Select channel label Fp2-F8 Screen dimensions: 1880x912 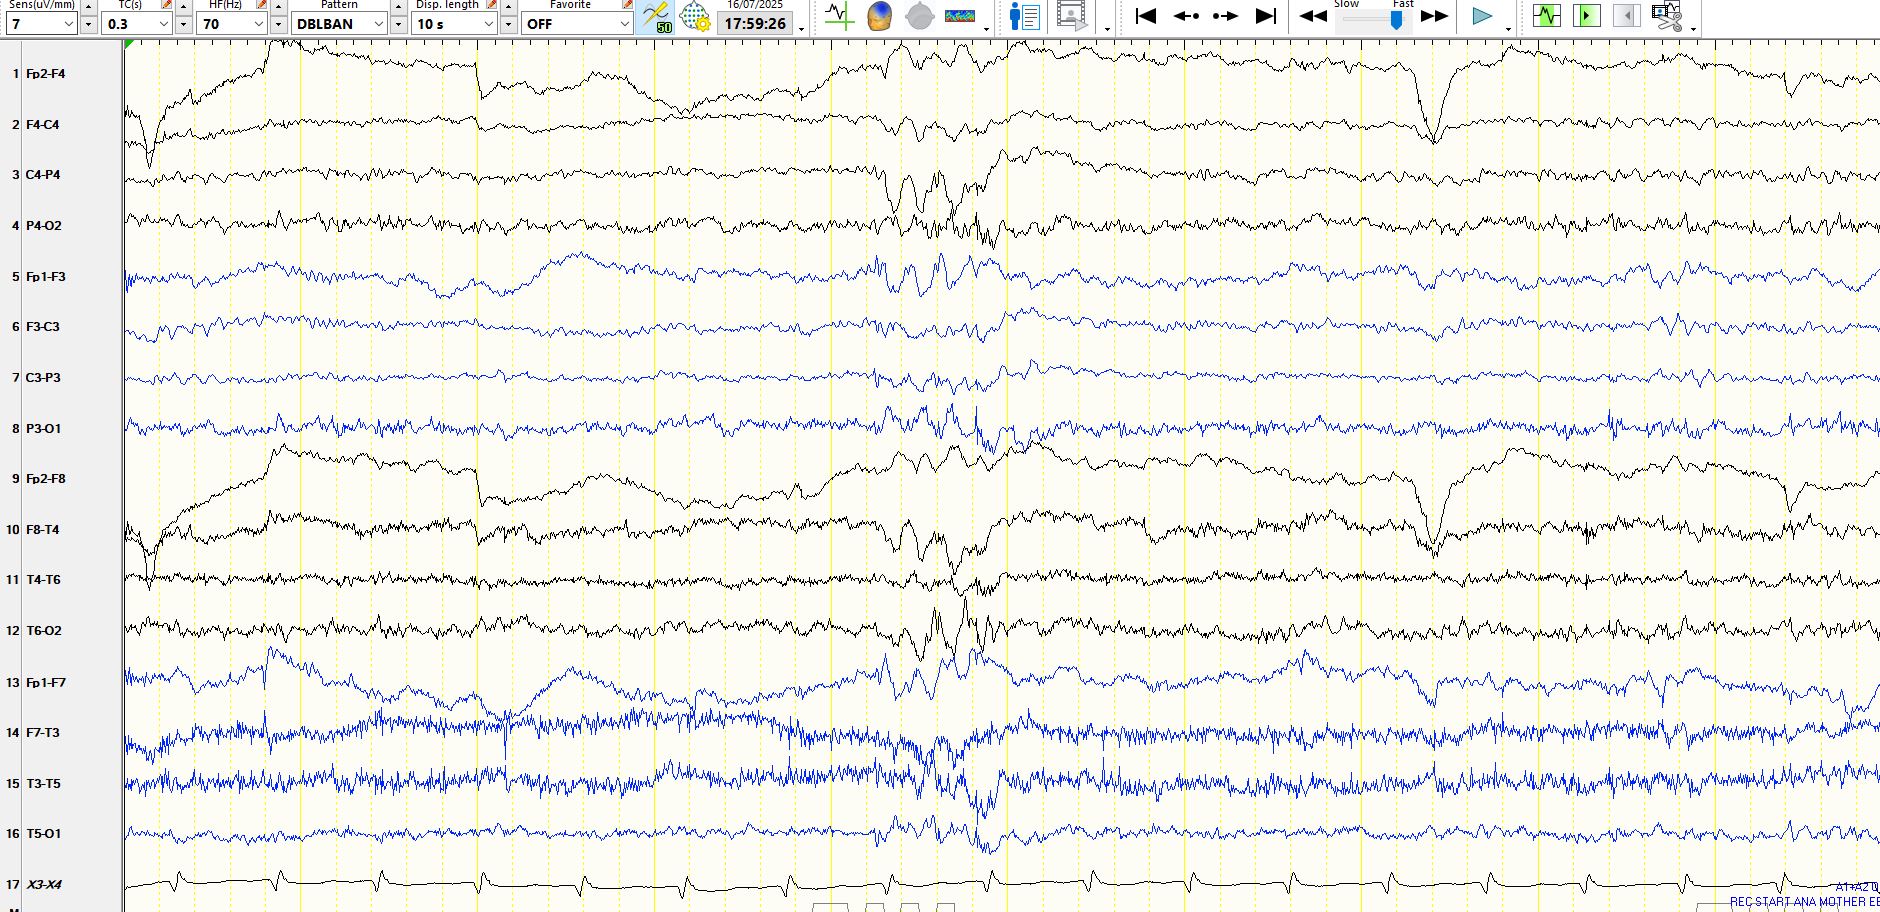point(46,479)
